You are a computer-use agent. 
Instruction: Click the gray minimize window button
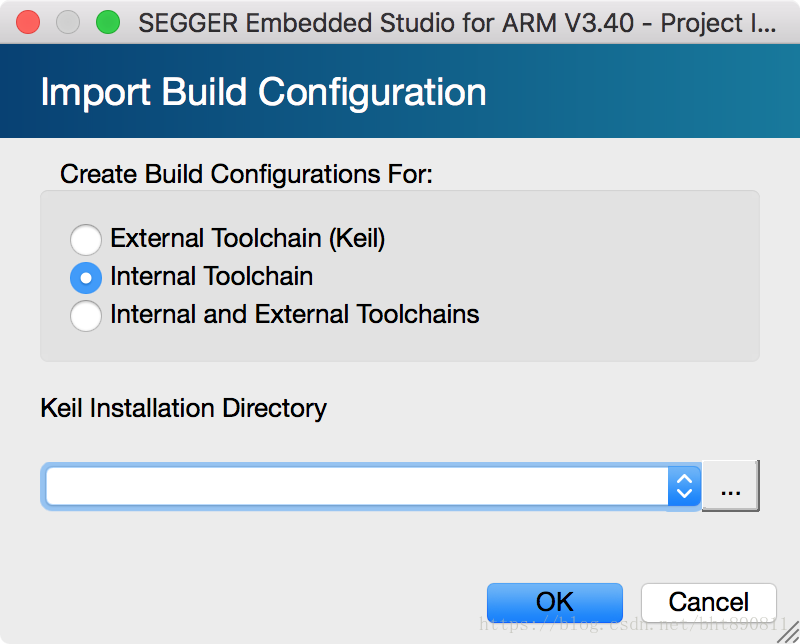(68, 22)
